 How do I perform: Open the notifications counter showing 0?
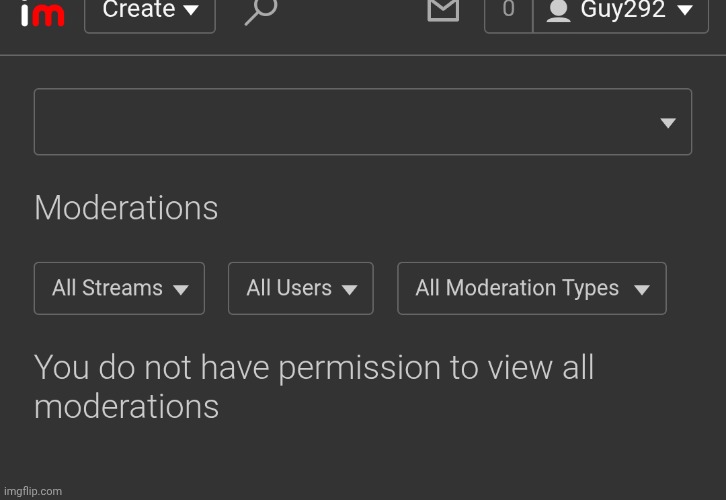coord(508,11)
